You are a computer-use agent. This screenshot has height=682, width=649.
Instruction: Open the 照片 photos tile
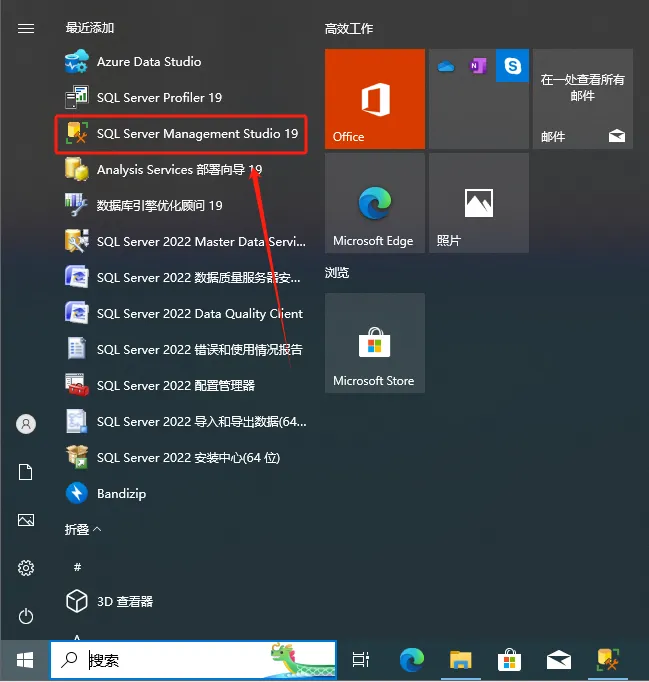coord(478,203)
